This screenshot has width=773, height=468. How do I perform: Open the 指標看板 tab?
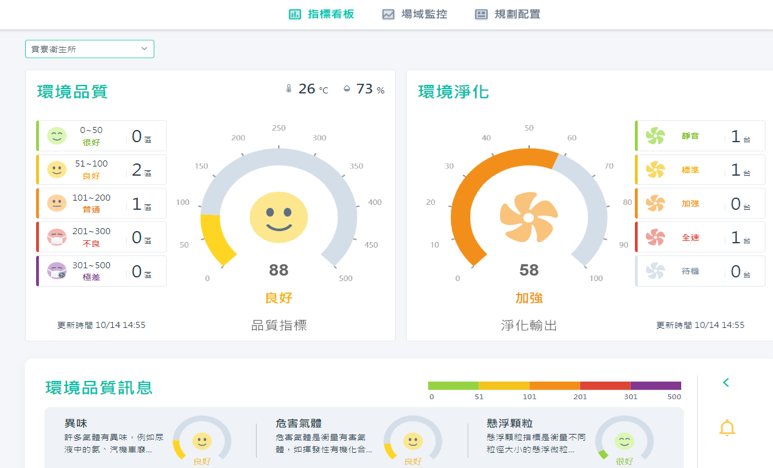click(321, 14)
